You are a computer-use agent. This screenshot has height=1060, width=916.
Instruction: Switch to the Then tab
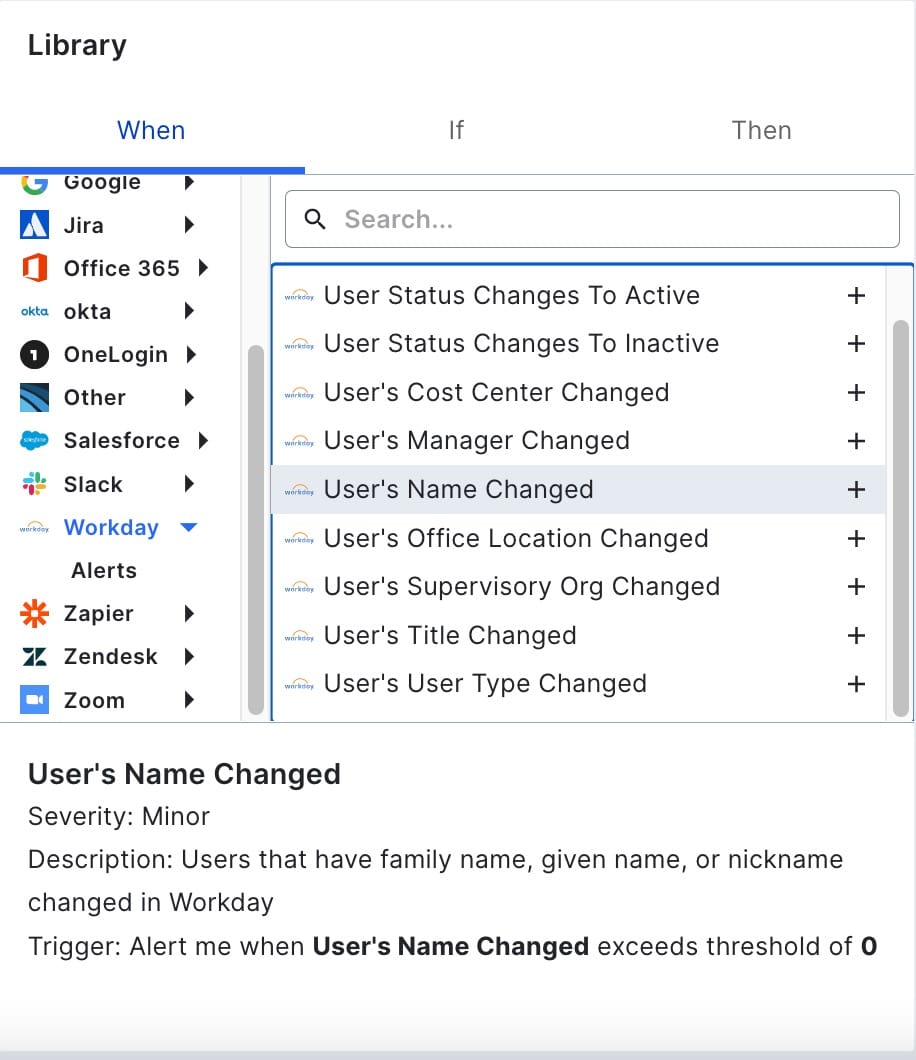[x=761, y=130]
